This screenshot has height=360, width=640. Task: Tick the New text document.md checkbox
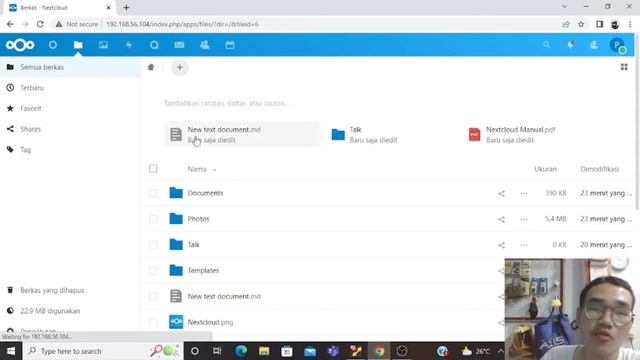153,296
